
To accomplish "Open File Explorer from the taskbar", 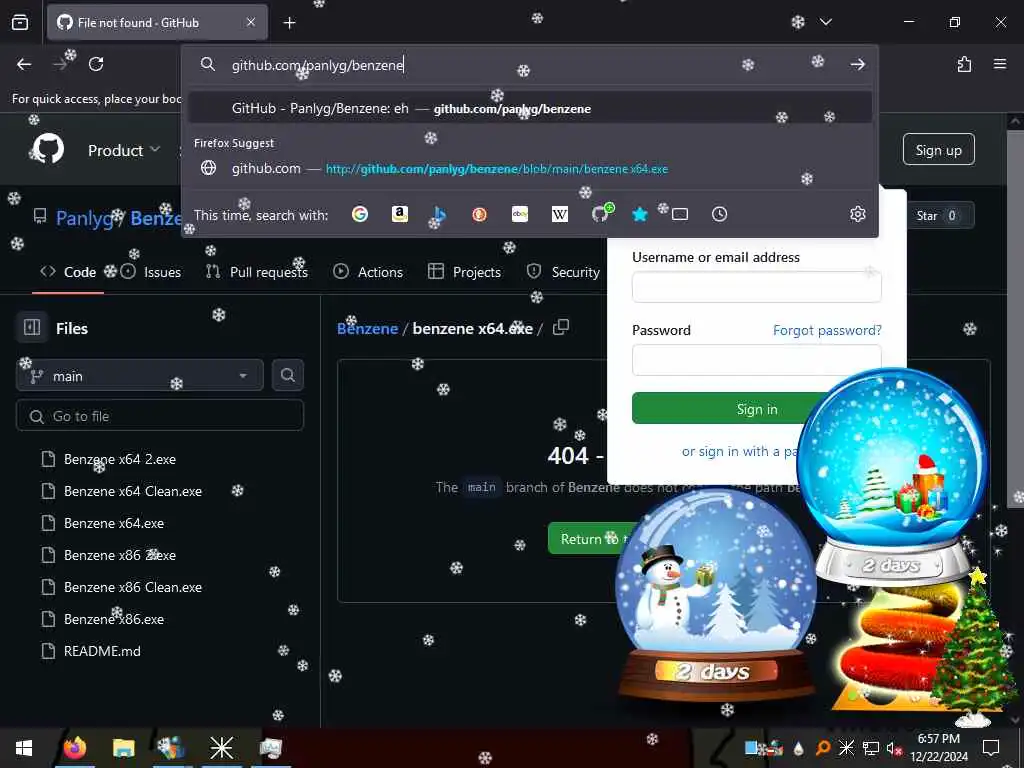I will 123,748.
